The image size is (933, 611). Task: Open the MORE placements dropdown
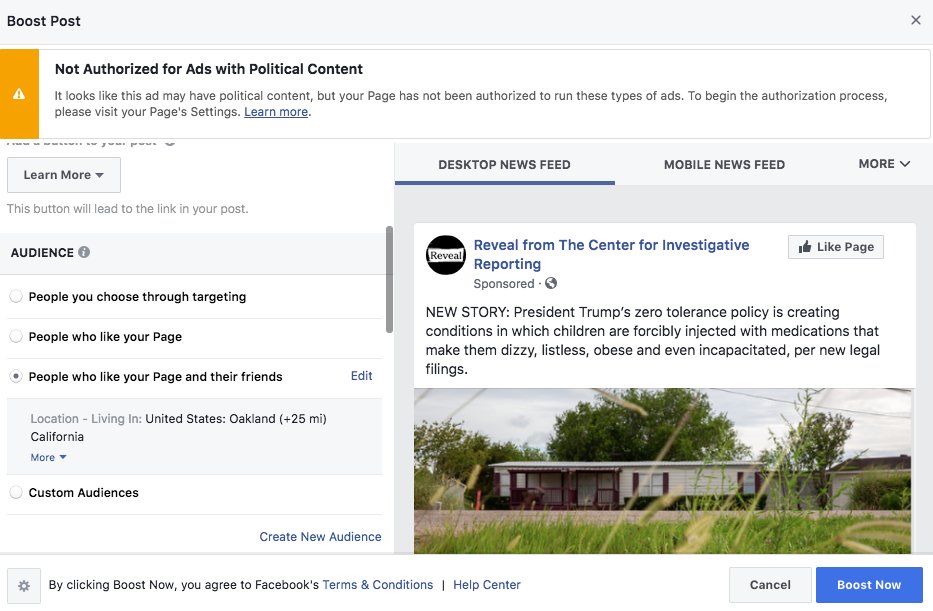point(884,164)
